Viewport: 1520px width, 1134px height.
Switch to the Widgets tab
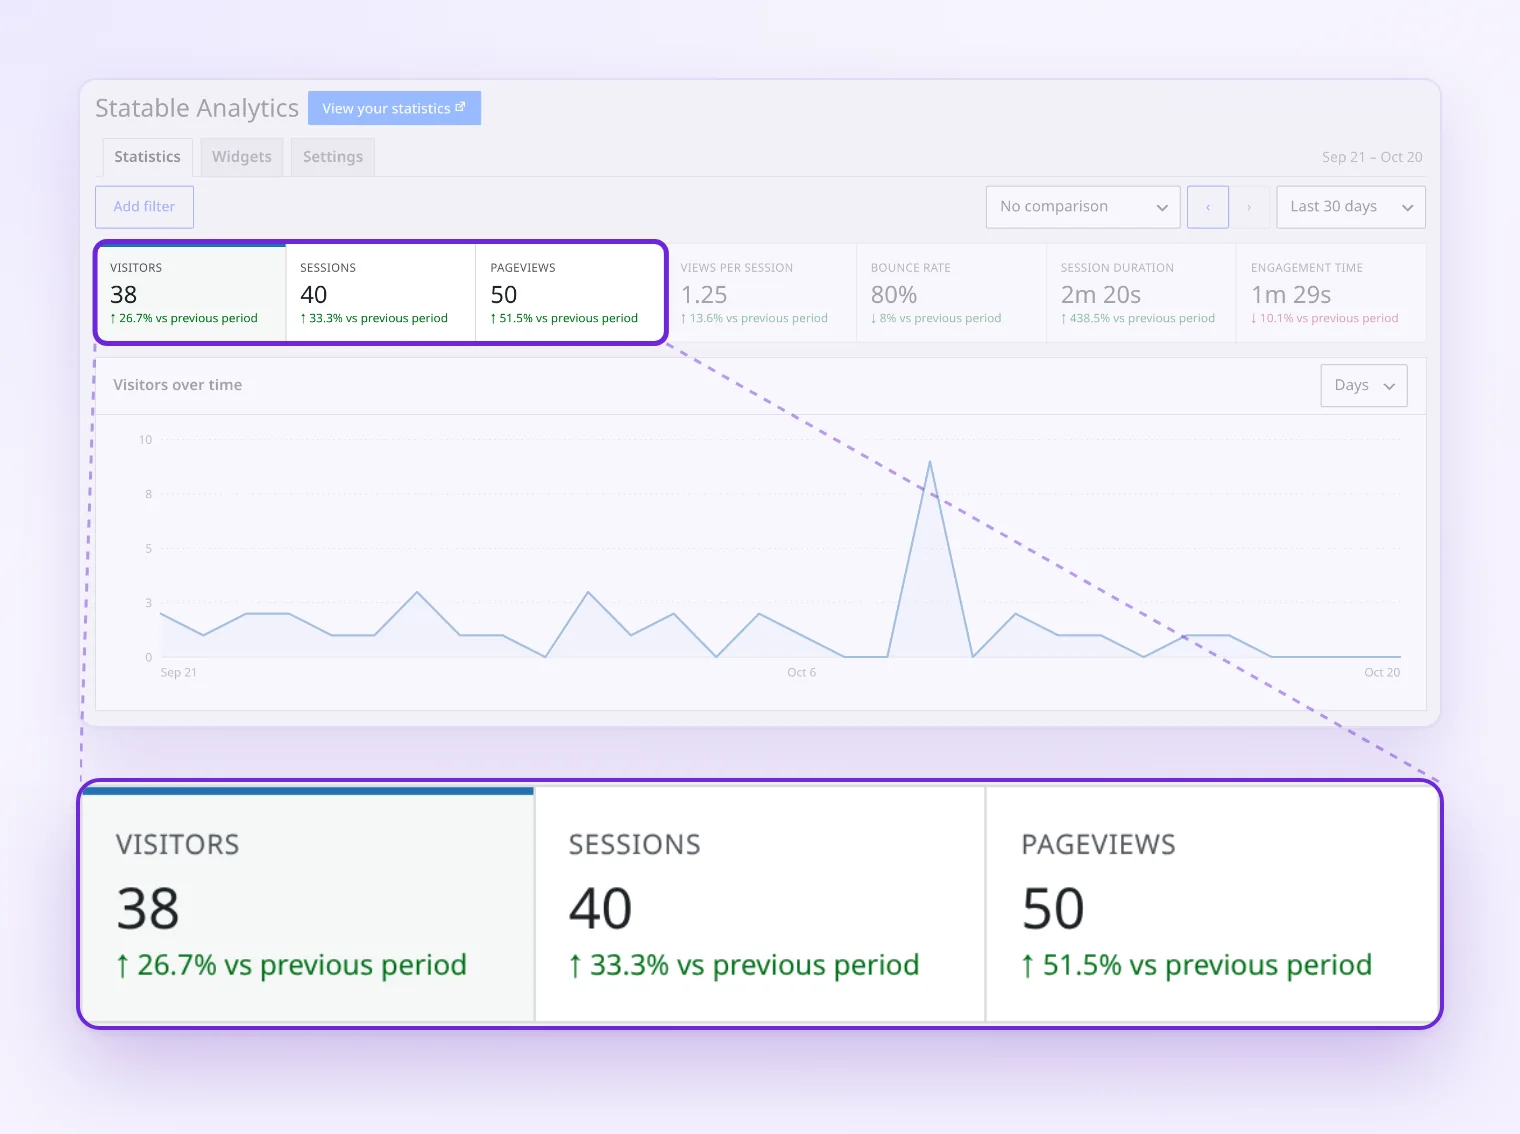tap(242, 157)
